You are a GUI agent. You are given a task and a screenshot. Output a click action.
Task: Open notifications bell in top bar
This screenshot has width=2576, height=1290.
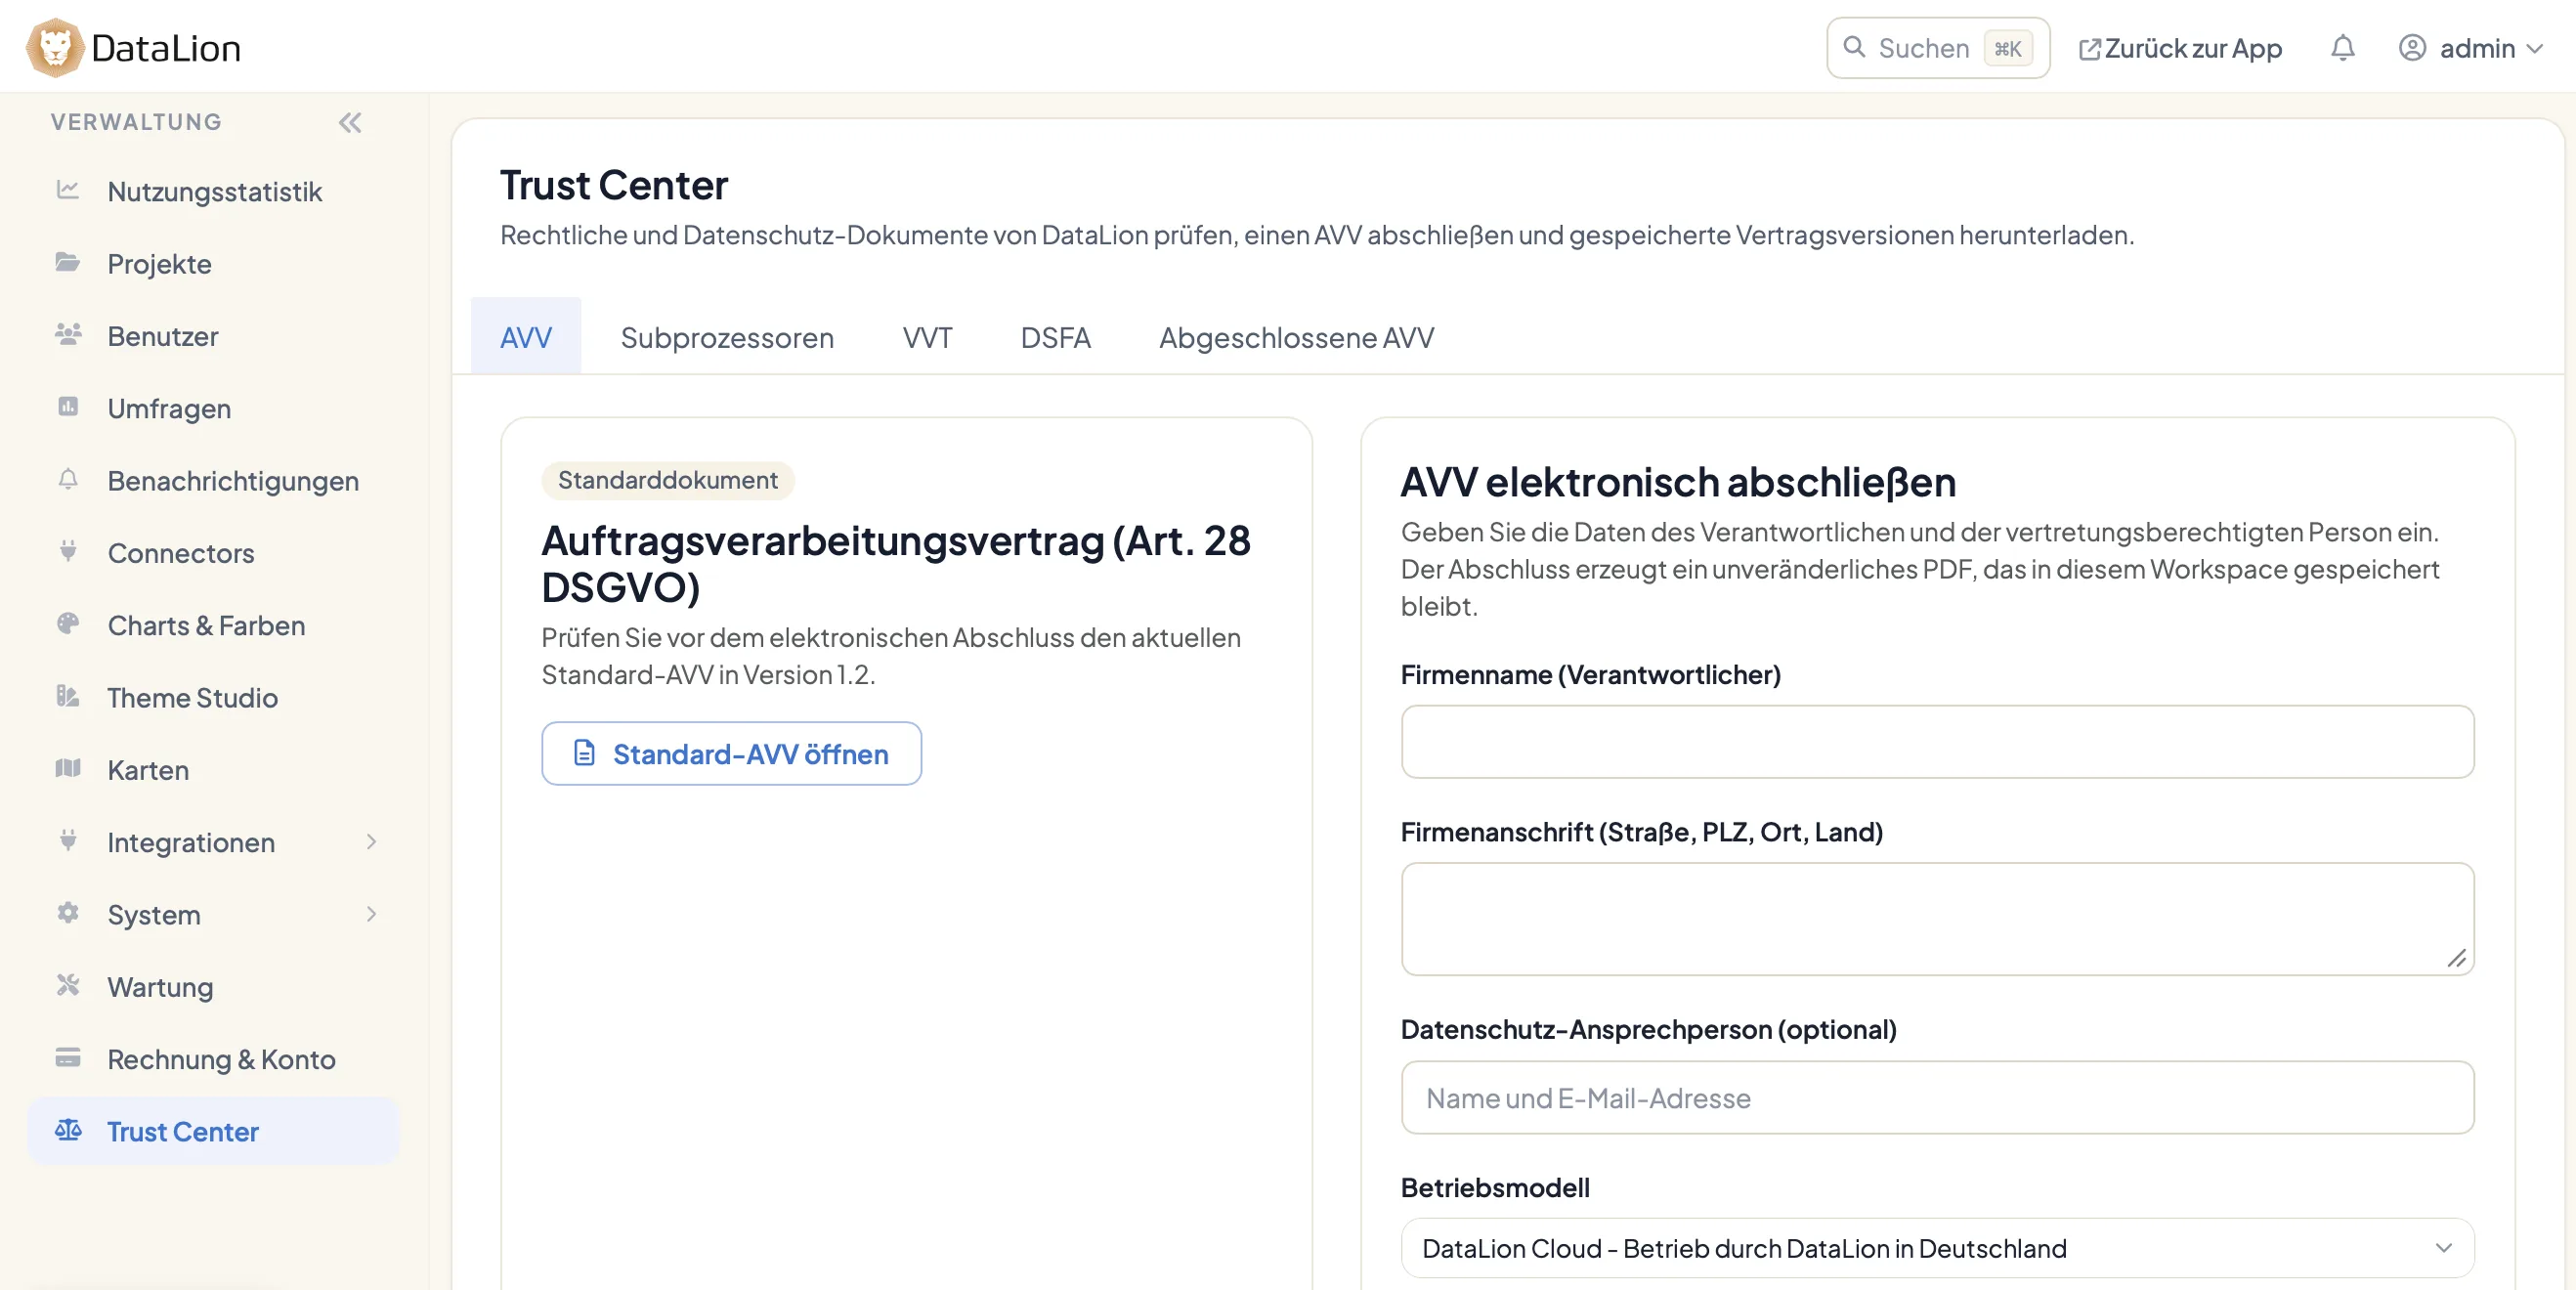pyautogui.click(x=2343, y=48)
